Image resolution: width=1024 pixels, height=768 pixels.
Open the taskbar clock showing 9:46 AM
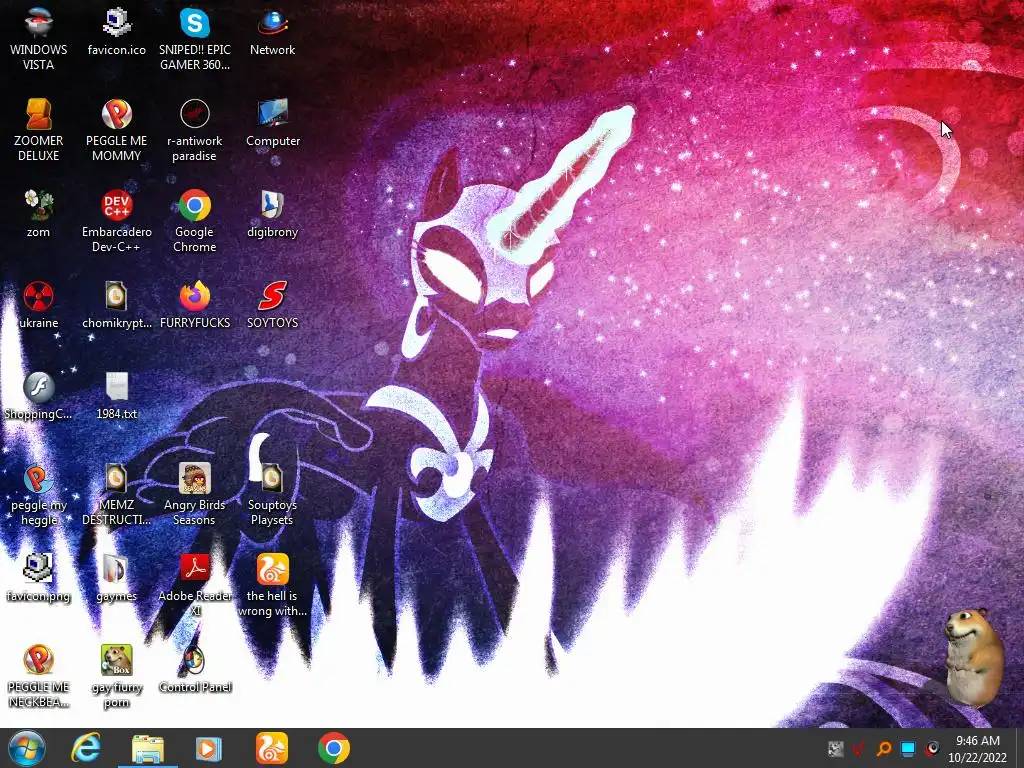(978, 749)
